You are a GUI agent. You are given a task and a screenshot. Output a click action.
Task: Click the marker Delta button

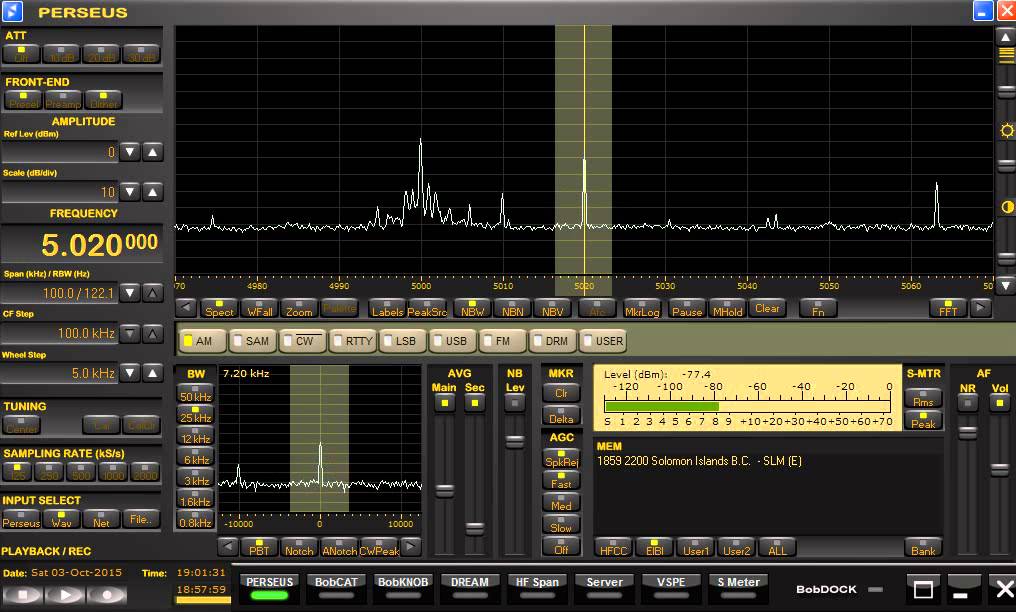pos(561,416)
